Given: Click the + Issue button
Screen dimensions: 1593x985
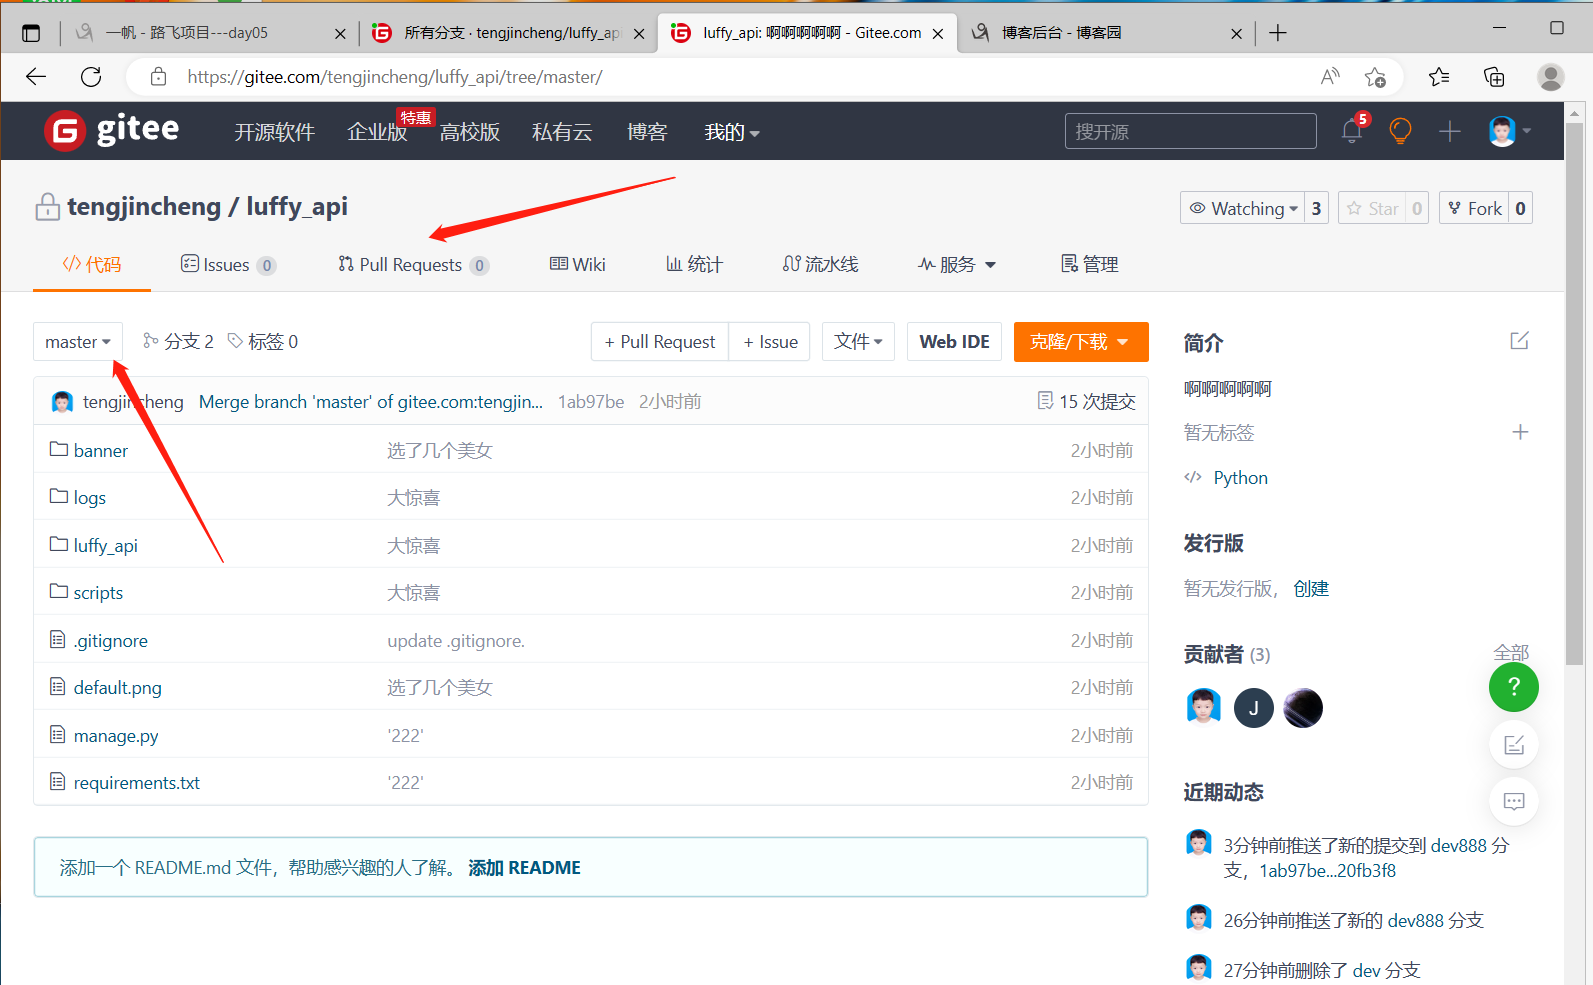Looking at the screenshot, I should click(x=770, y=342).
